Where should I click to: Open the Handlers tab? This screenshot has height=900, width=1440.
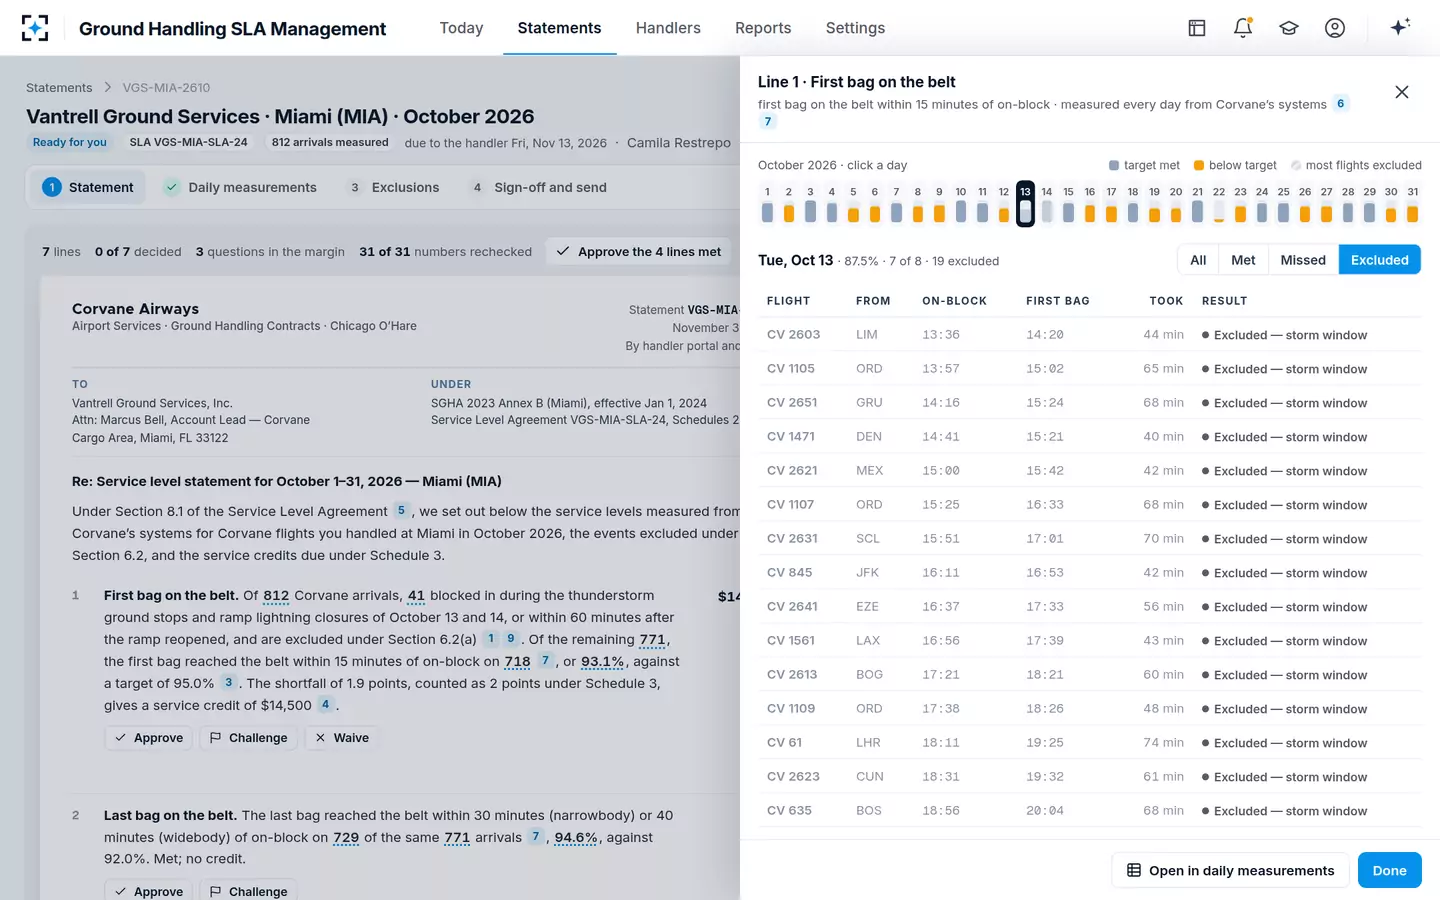(x=668, y=28)
